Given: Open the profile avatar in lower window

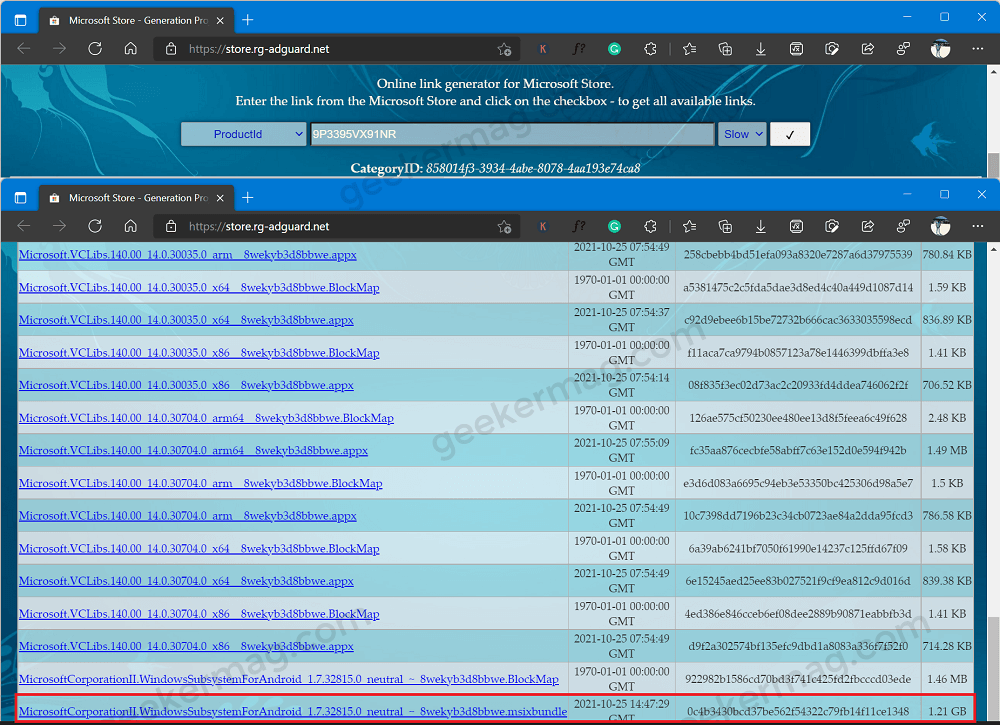Looking at the screenshot, I should tap(940, 226).
